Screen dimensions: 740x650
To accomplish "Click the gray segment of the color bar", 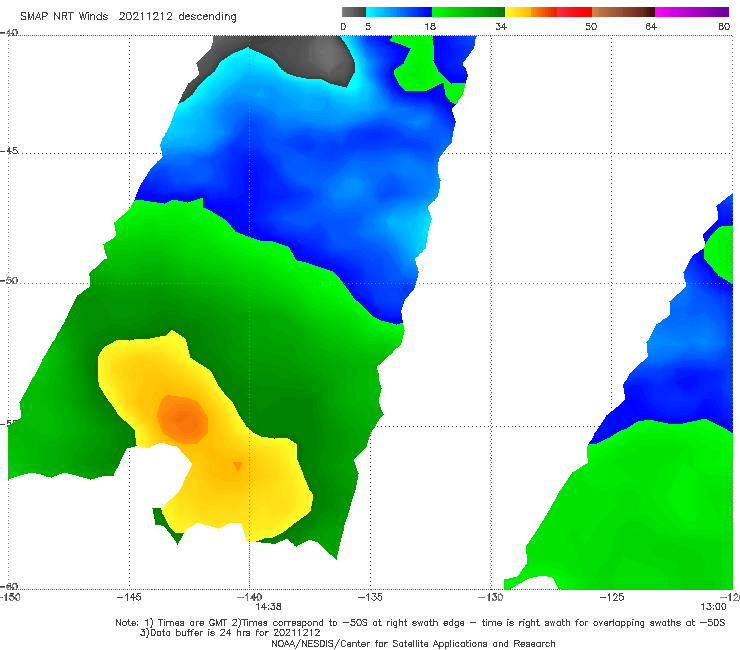I will pyautogui.click(x=354, y=12).
